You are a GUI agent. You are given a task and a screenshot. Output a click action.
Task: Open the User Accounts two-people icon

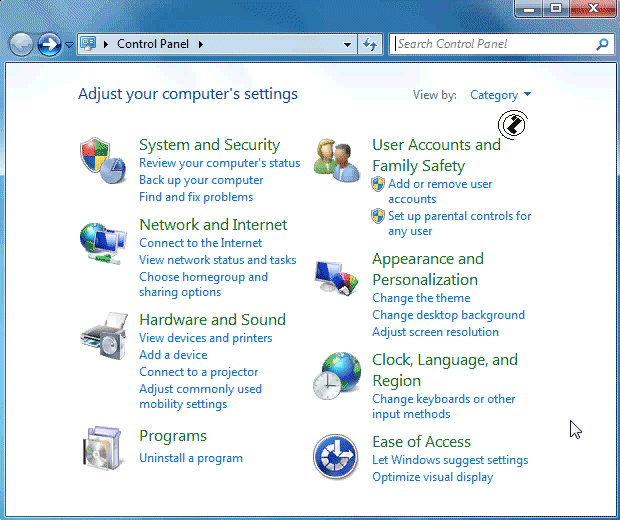336,160
